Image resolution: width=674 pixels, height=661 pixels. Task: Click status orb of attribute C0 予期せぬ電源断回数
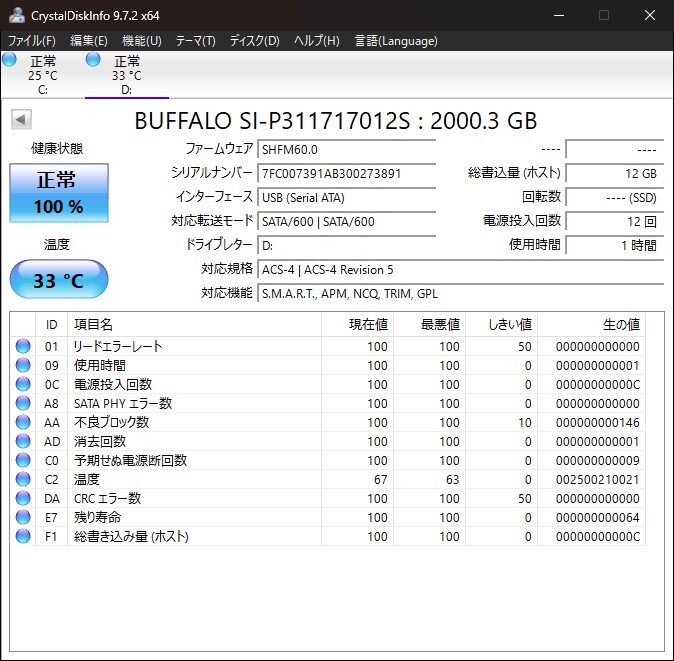pyautogui.click(x=23, y=460)
